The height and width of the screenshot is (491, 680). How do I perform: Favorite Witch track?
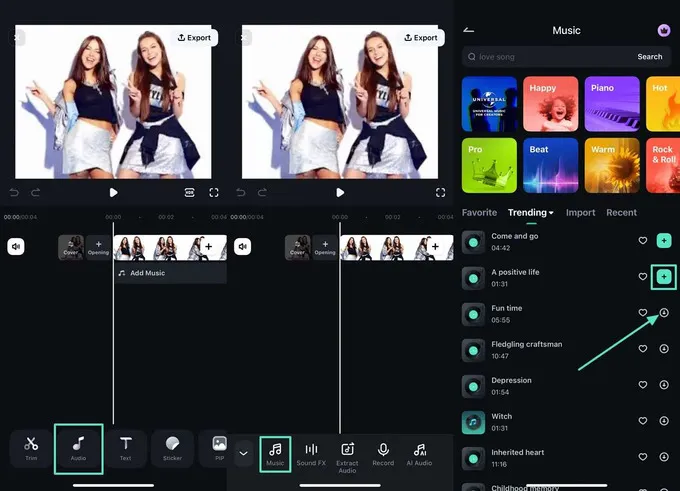(x=643, y=421)
